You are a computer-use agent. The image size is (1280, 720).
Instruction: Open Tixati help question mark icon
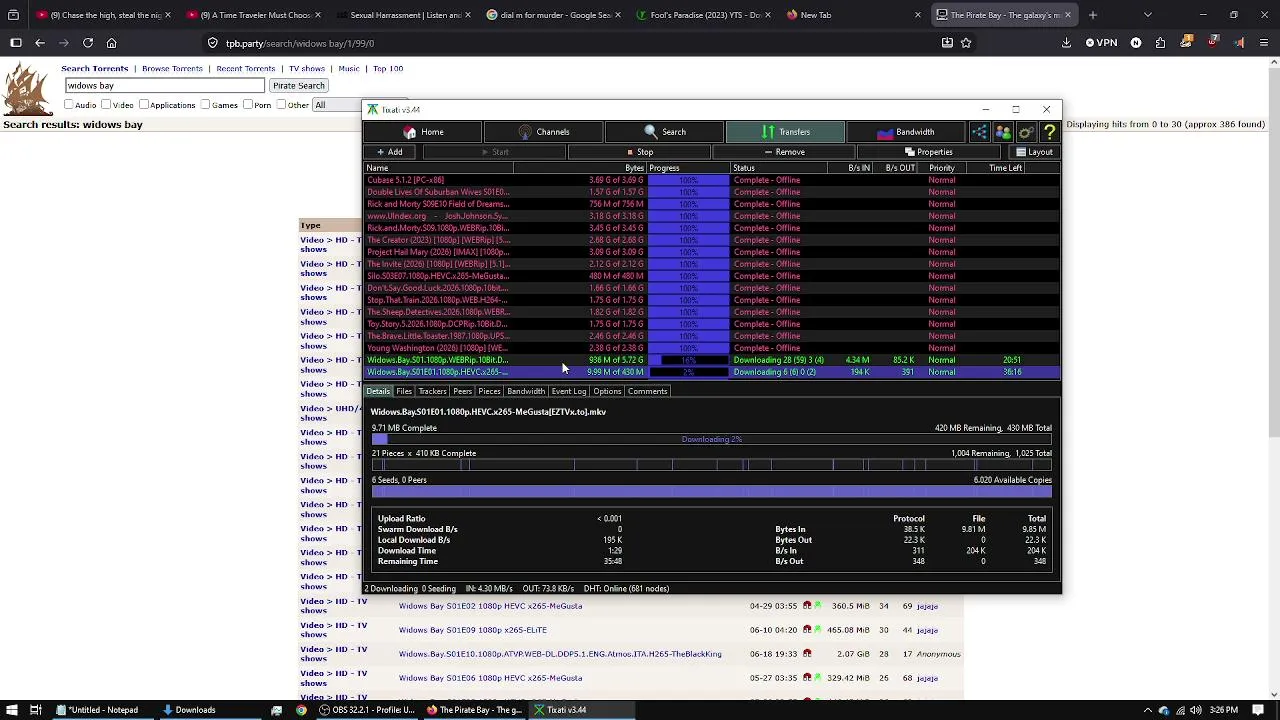point(1049,132)
